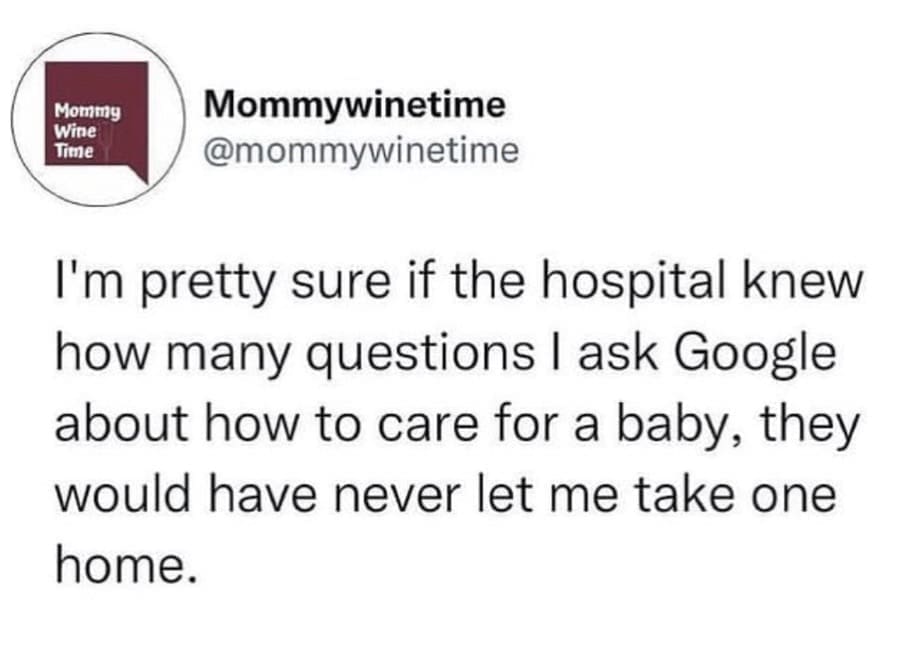Viewport: 918px width, 658px height.
Task: Click the @mommywinetime handle
Action: [360, 151]
